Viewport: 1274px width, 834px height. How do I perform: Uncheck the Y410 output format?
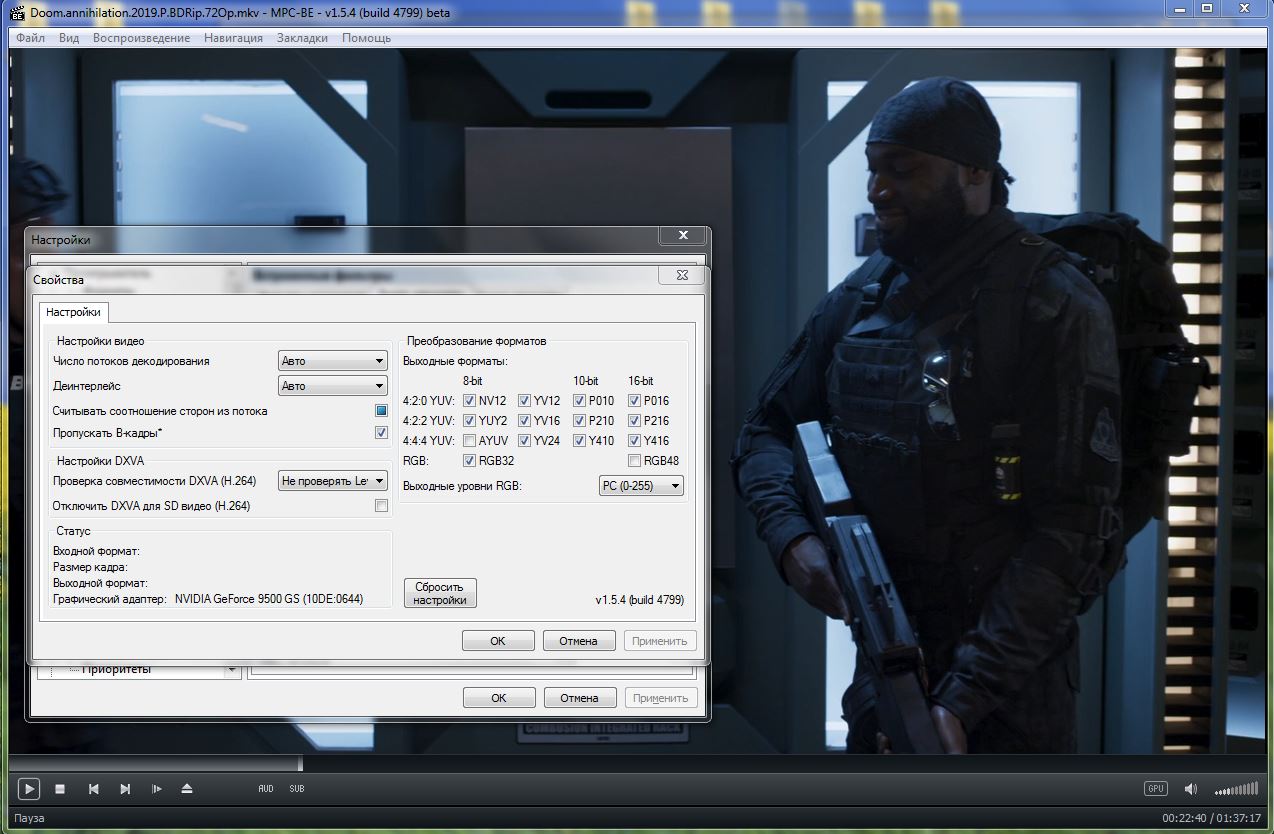(579, 441)
